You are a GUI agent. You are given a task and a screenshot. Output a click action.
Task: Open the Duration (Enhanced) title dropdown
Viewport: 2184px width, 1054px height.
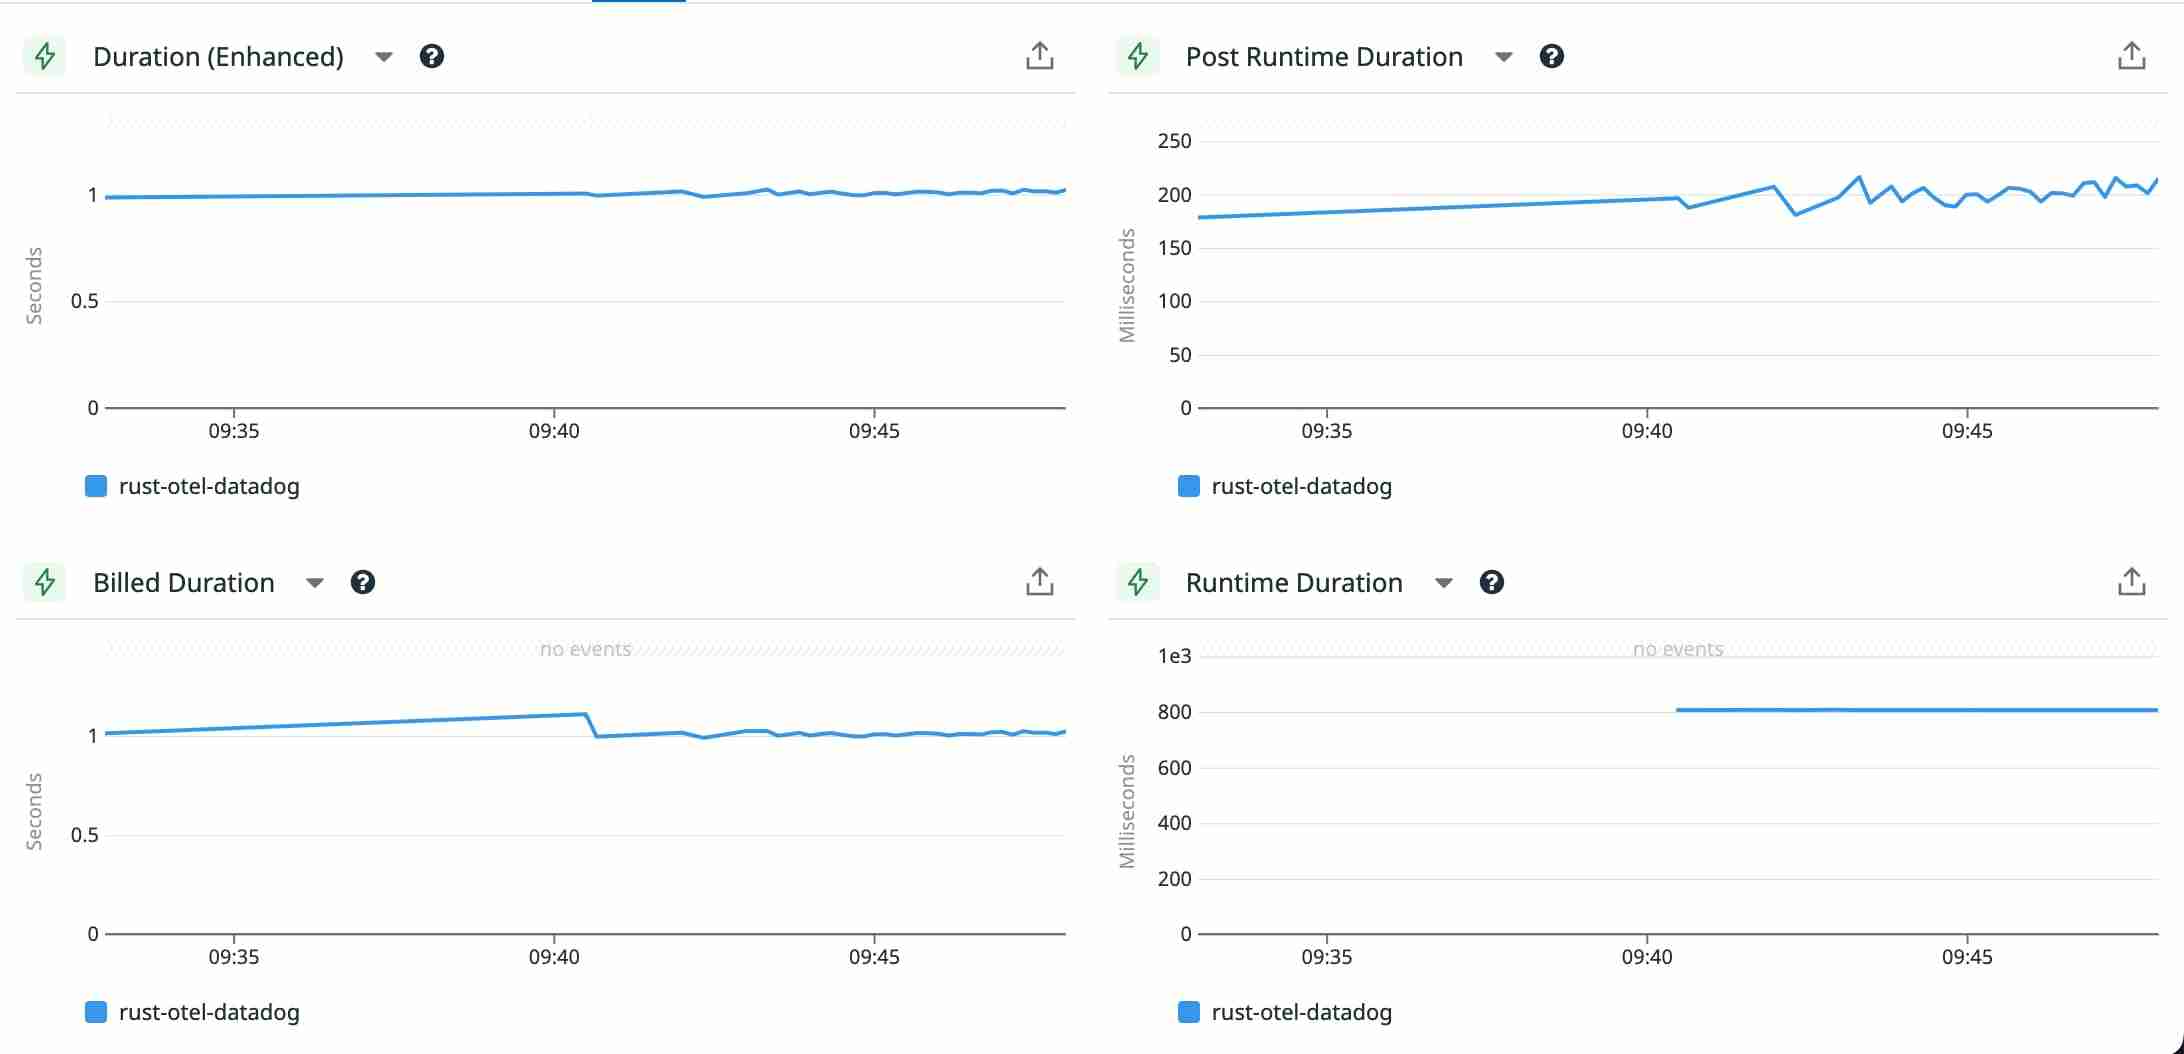coord(384,57)
